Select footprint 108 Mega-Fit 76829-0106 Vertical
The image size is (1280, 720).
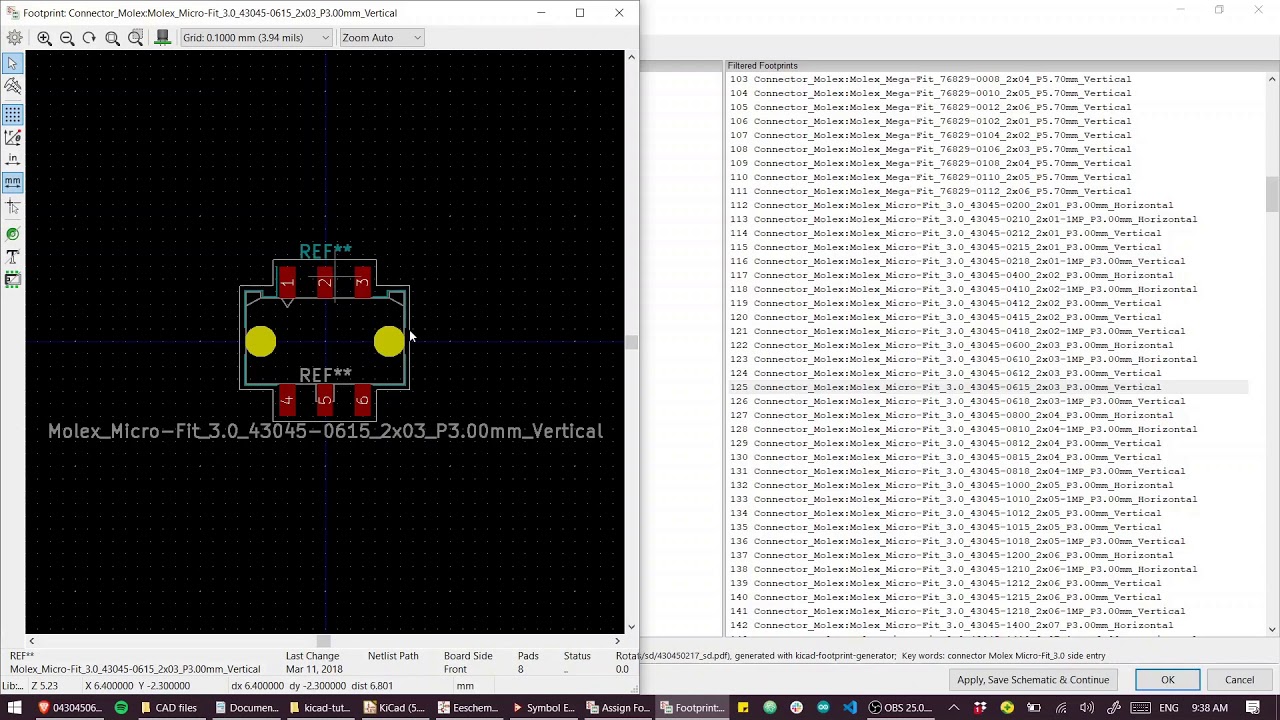coord(987,149)
